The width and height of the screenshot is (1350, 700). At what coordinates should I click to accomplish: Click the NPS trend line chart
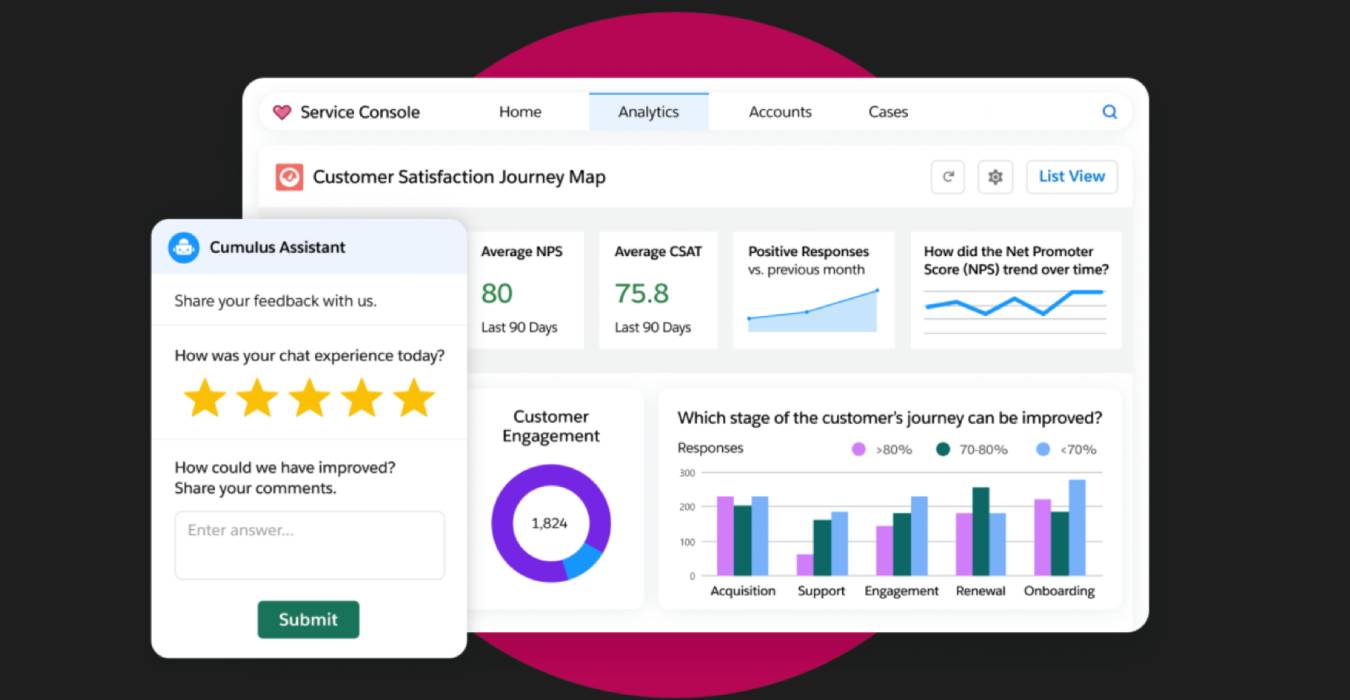1014,302
